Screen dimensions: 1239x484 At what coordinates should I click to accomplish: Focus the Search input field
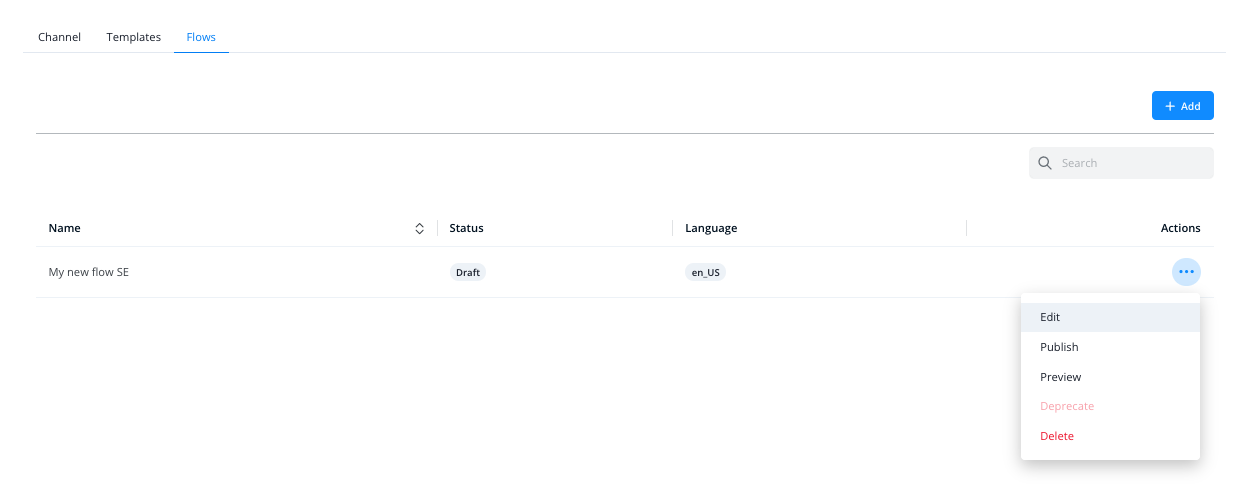[x=1121, y=163]
